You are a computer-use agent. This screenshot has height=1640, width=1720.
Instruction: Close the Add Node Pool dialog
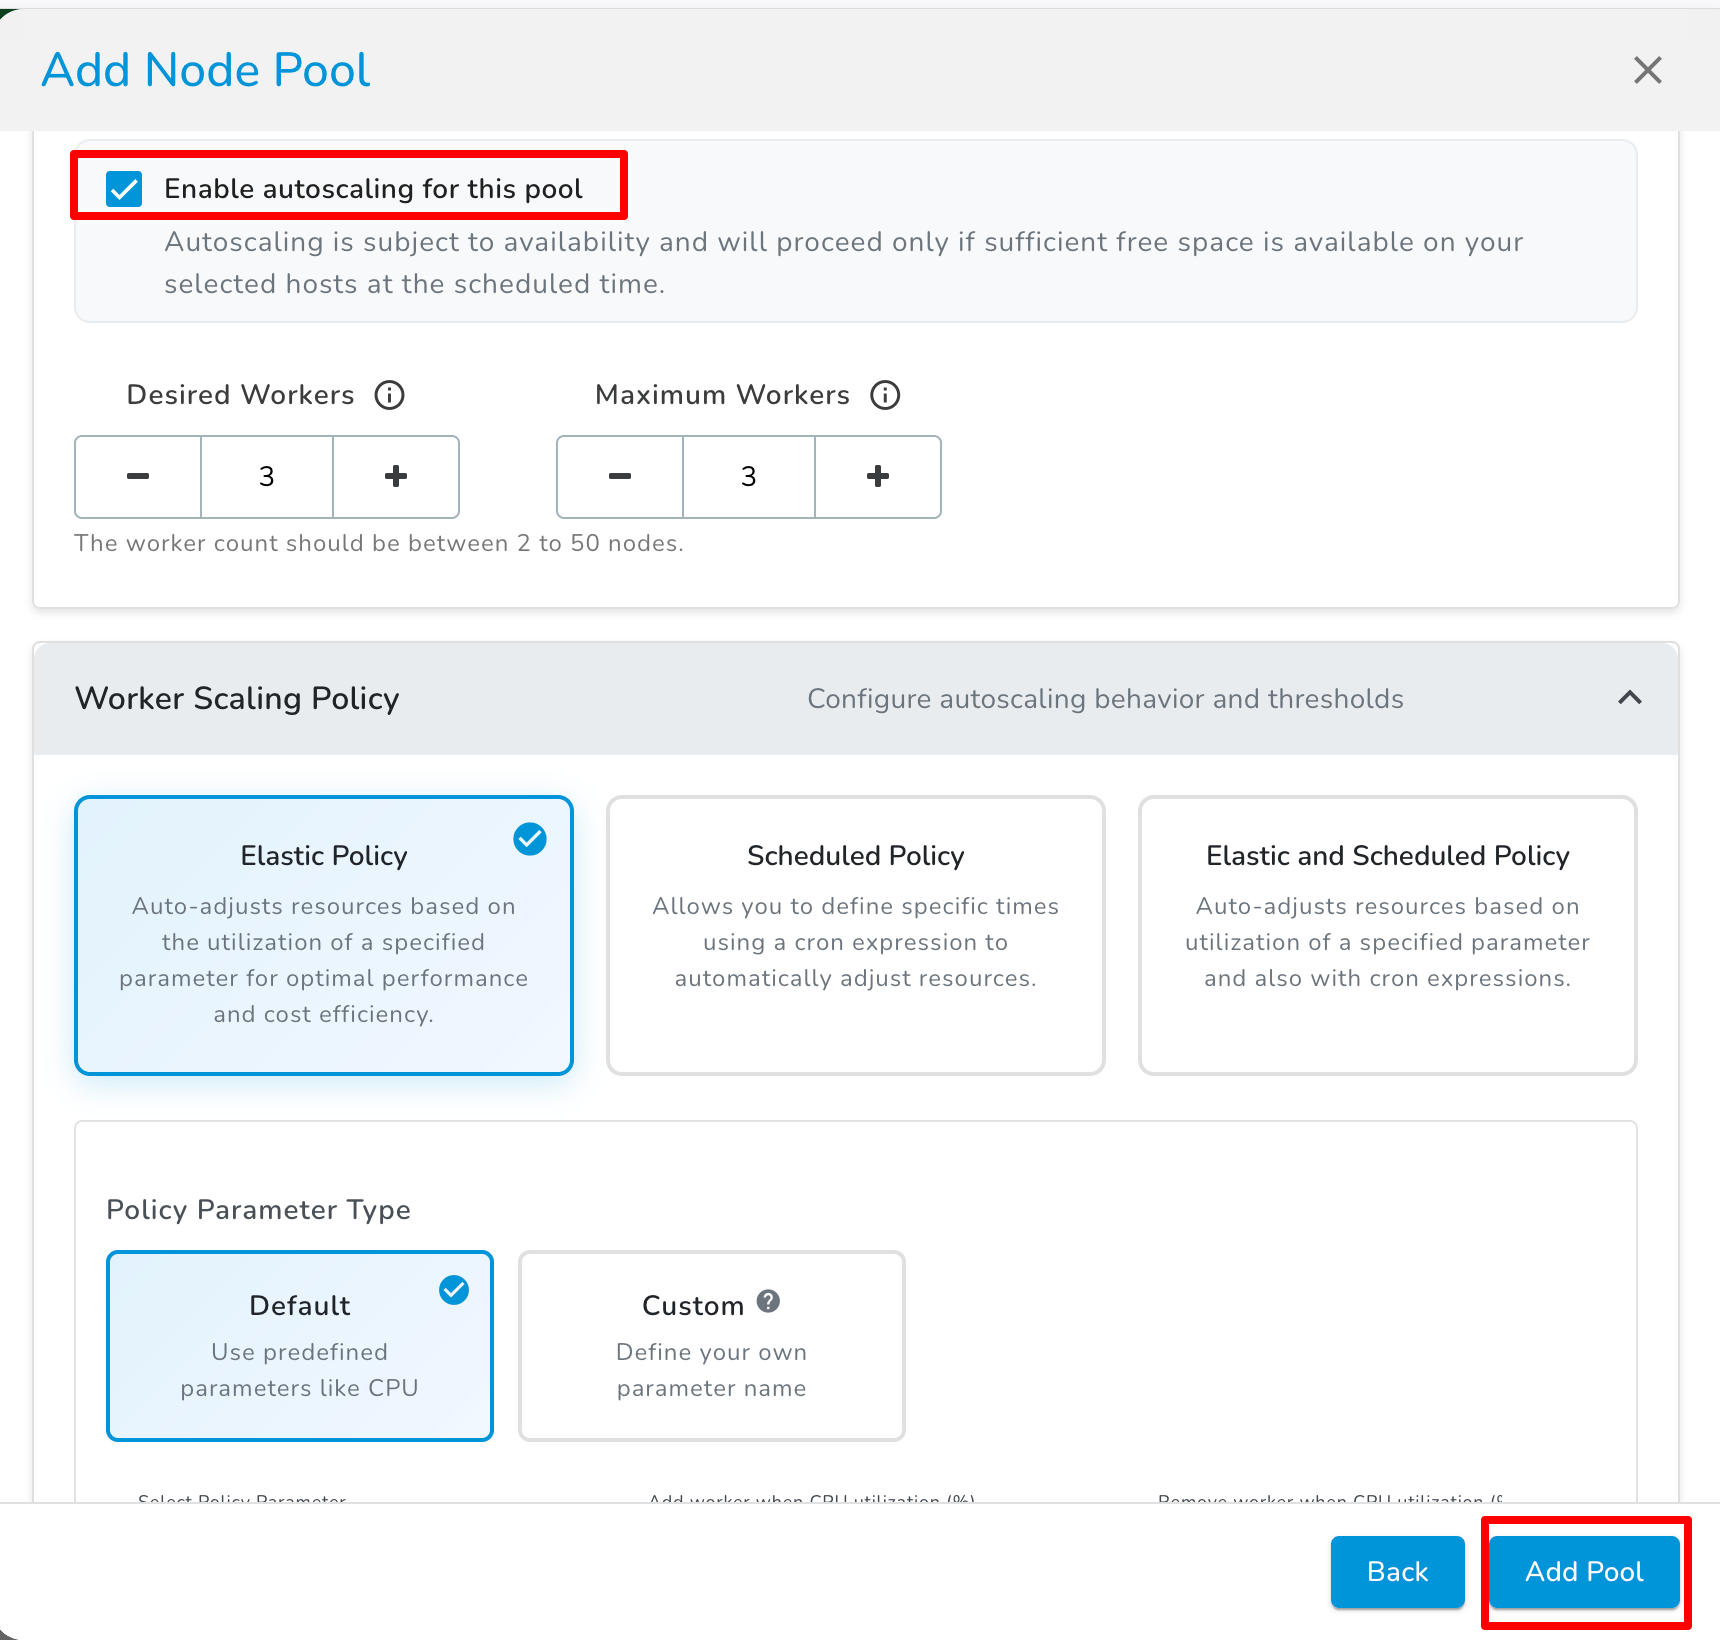pyautogui.click(x=1647, y=70)
